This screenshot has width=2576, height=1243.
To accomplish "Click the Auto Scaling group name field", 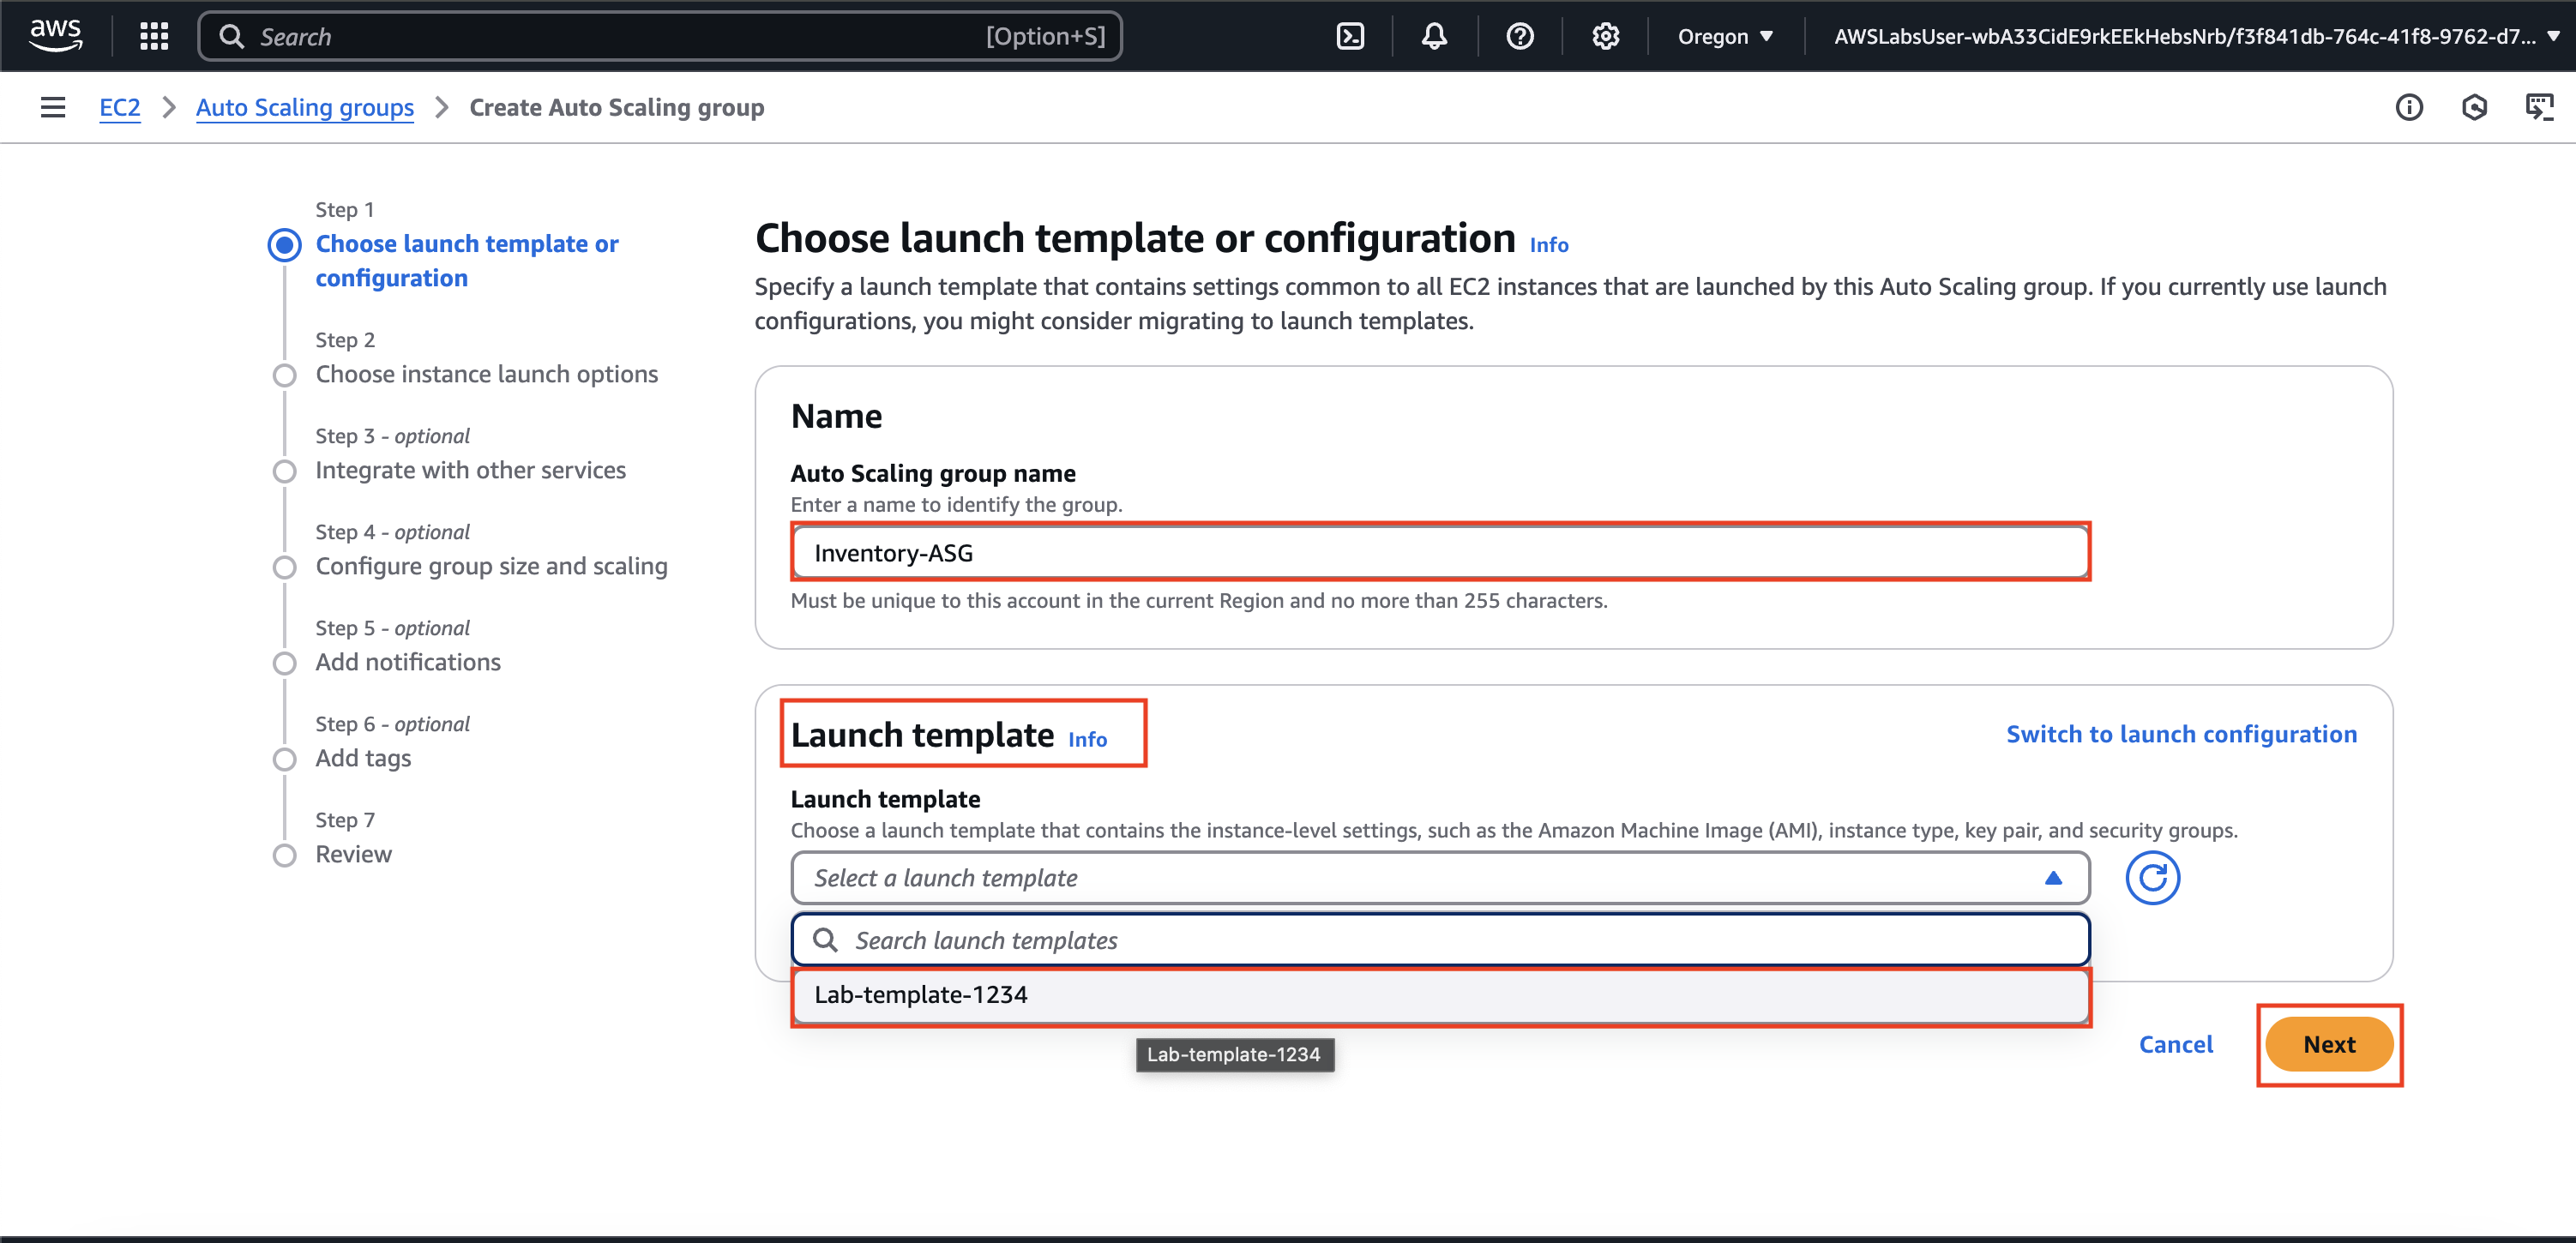I will point(1439,553).
